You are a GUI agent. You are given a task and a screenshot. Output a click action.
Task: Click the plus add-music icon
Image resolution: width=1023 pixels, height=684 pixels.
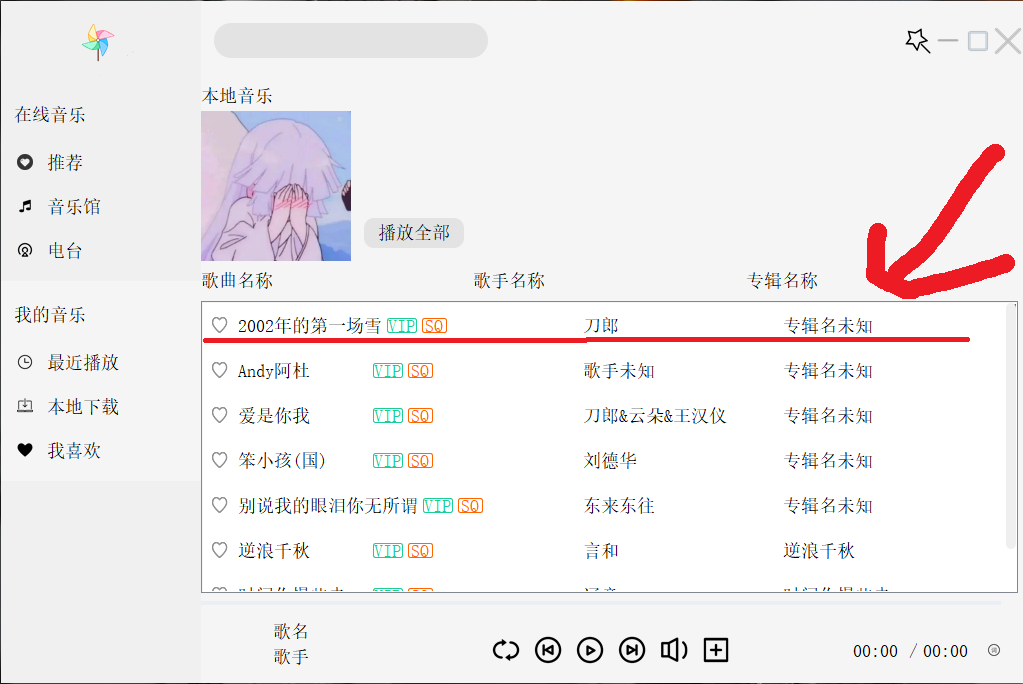(x=716, y=650)
